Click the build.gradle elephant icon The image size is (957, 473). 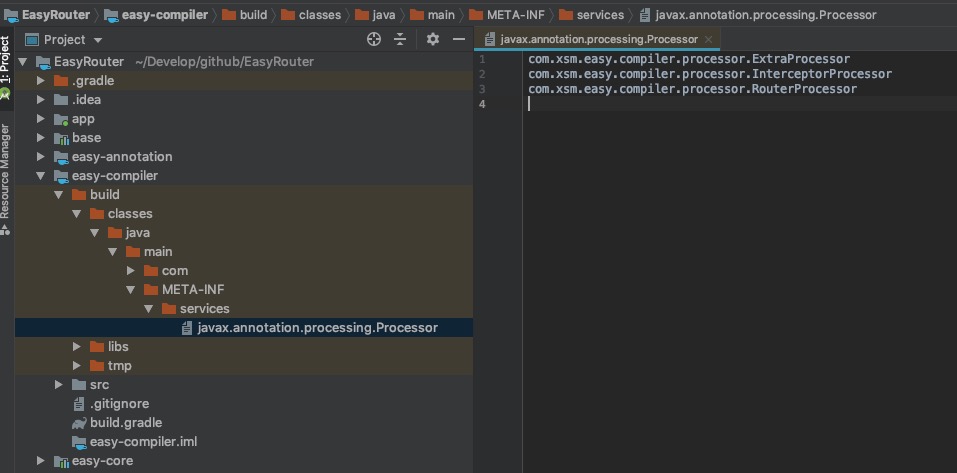click(x=79, y=422)
